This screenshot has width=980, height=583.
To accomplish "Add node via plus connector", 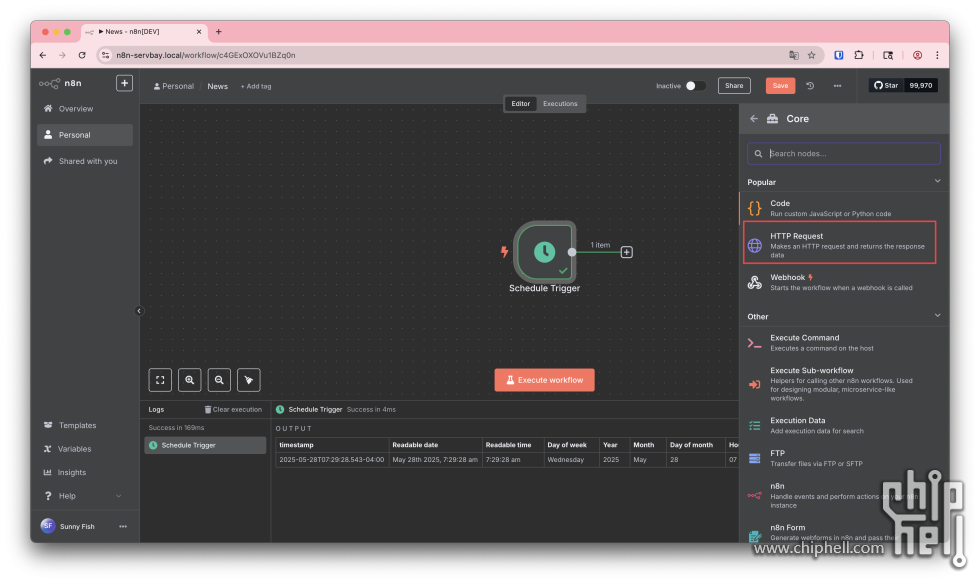I will click(626, 252).
